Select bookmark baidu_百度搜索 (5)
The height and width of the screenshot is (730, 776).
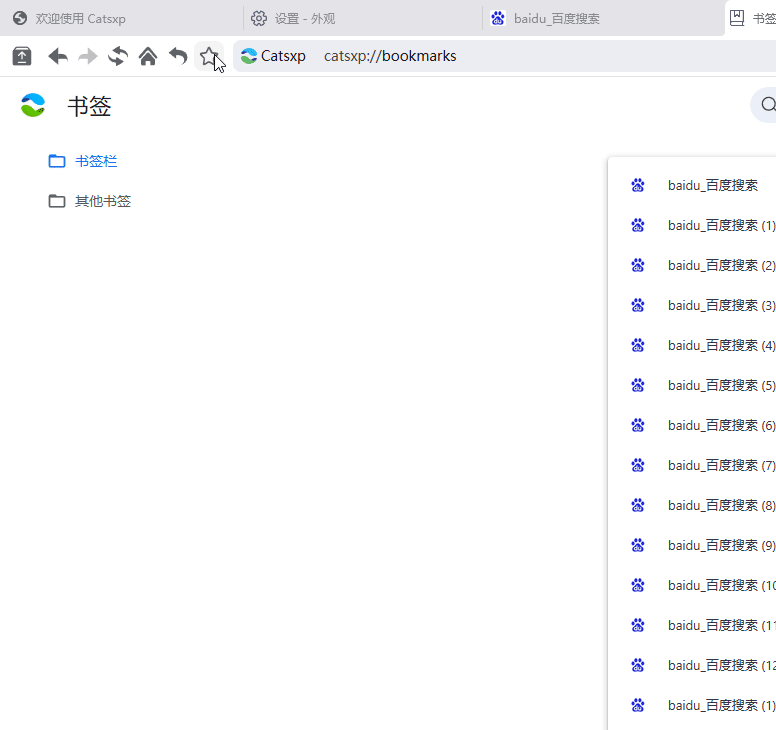692,385
